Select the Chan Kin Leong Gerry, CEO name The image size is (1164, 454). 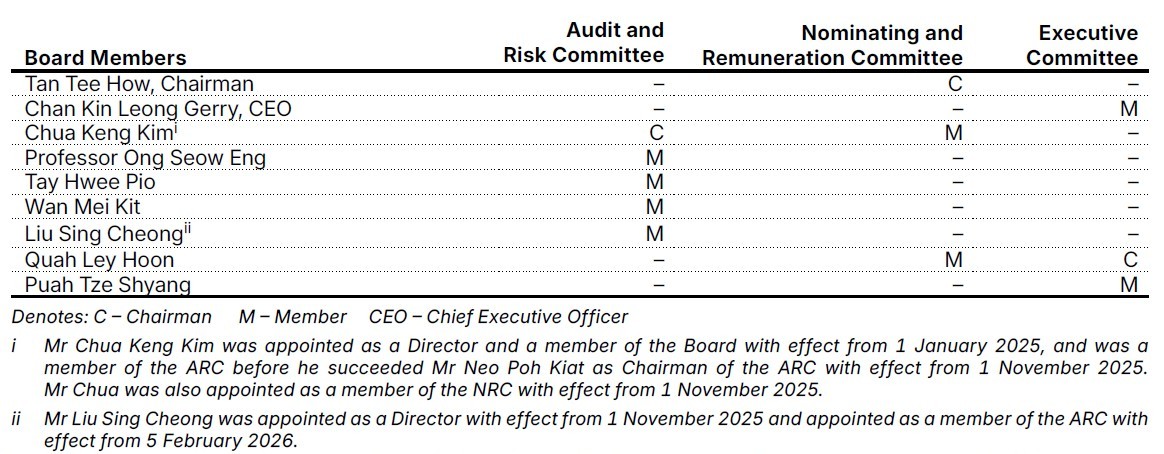point(158,108)
